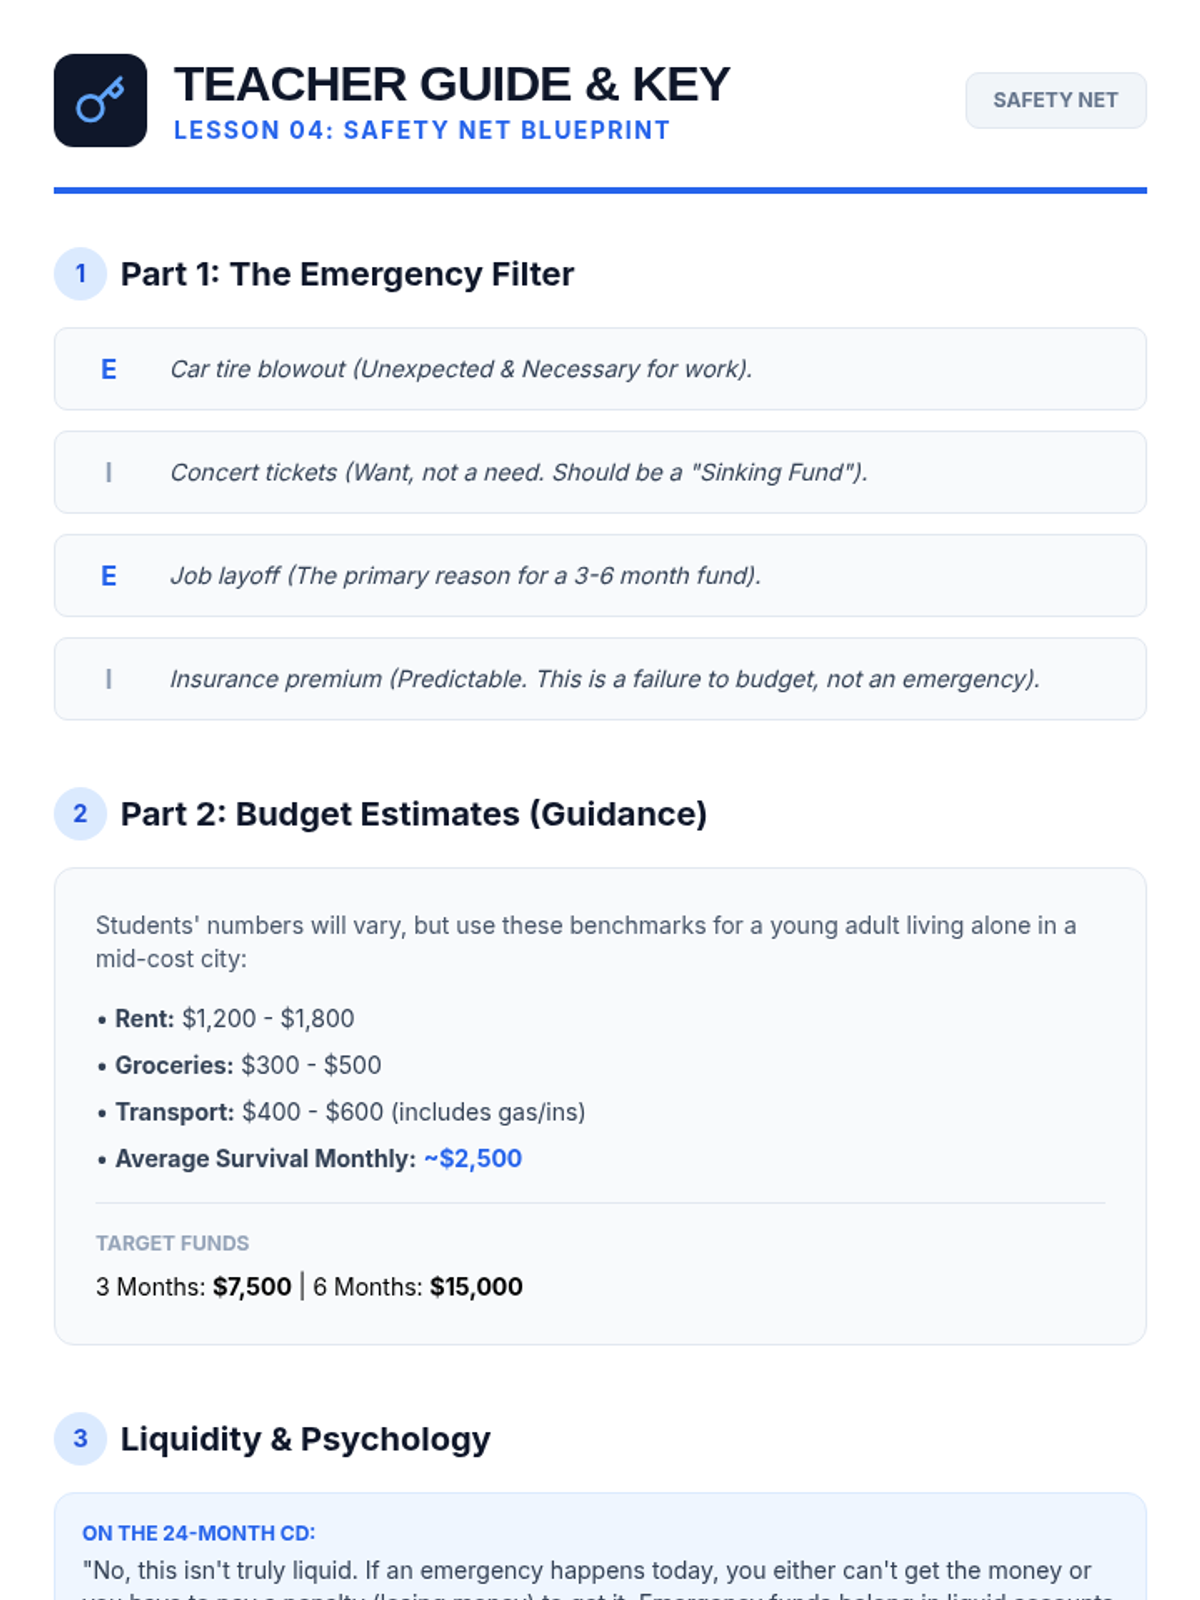Click the number 2 circle beside Budget Estimates
This screenshot has height=1600, width=1200.
point(80,814)
